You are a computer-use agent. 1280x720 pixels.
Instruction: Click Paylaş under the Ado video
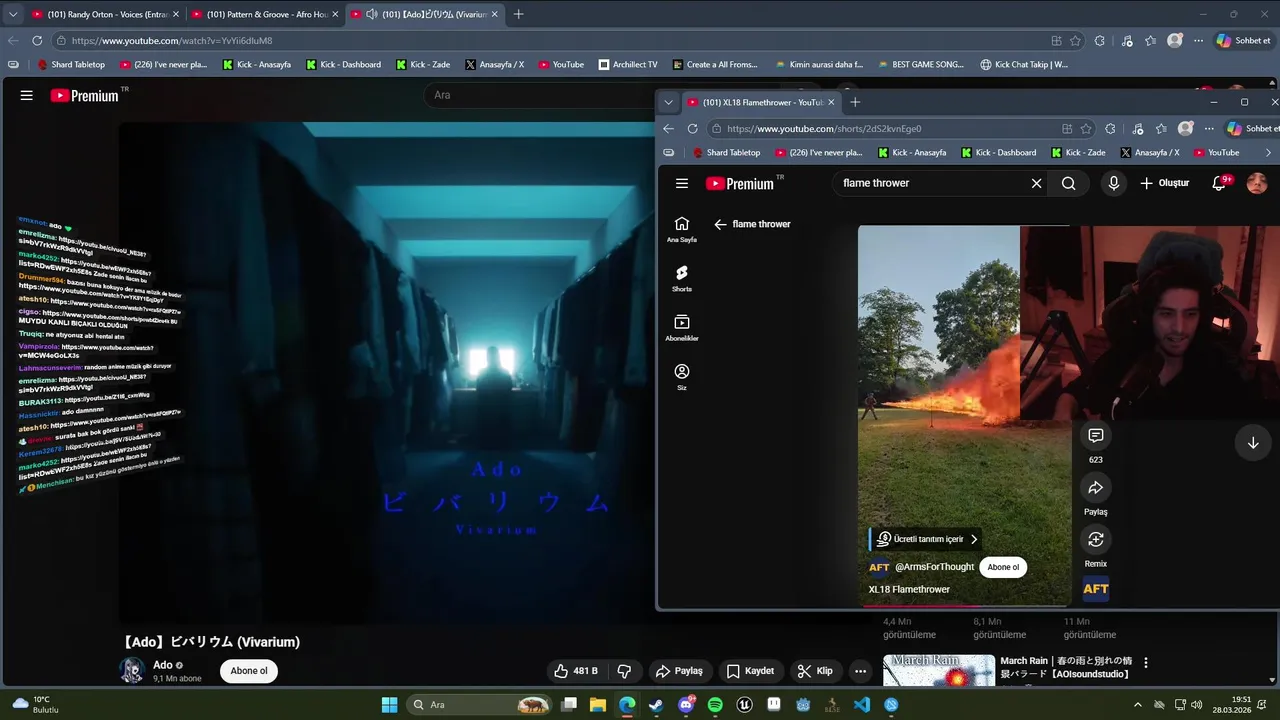point(679,671)
